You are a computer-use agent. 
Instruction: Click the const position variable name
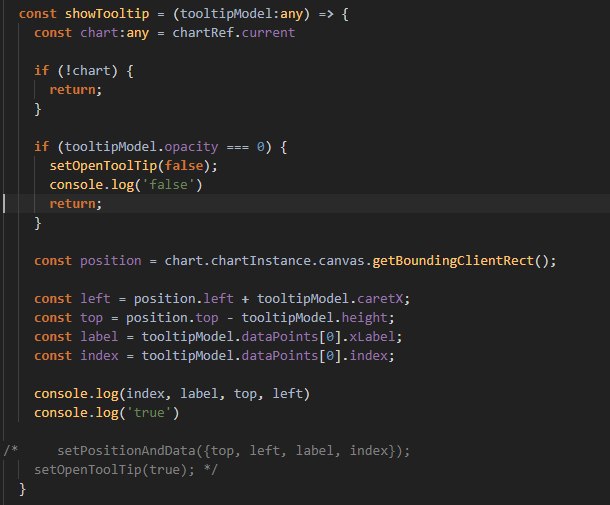coord(110,261)
